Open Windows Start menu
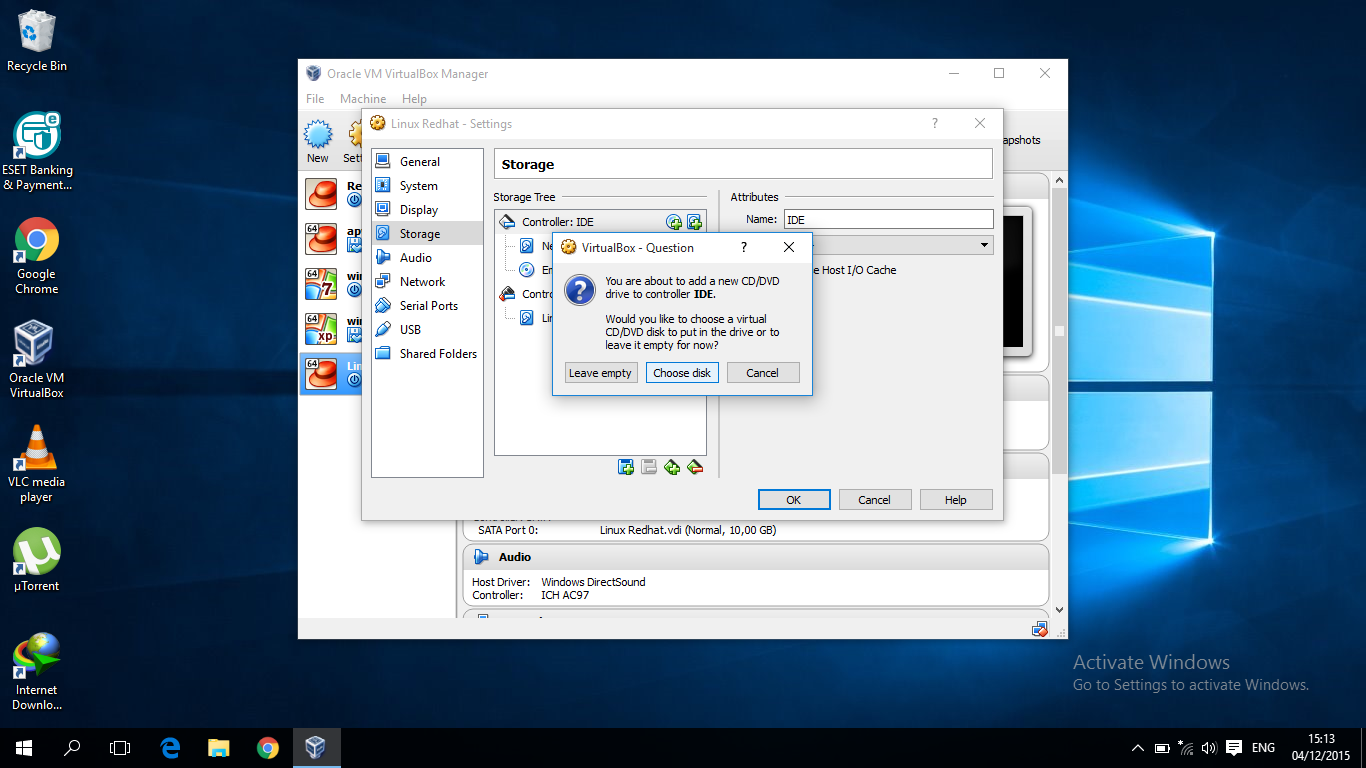The width and height of the screenshot is (1366, 768). [24, 747]
